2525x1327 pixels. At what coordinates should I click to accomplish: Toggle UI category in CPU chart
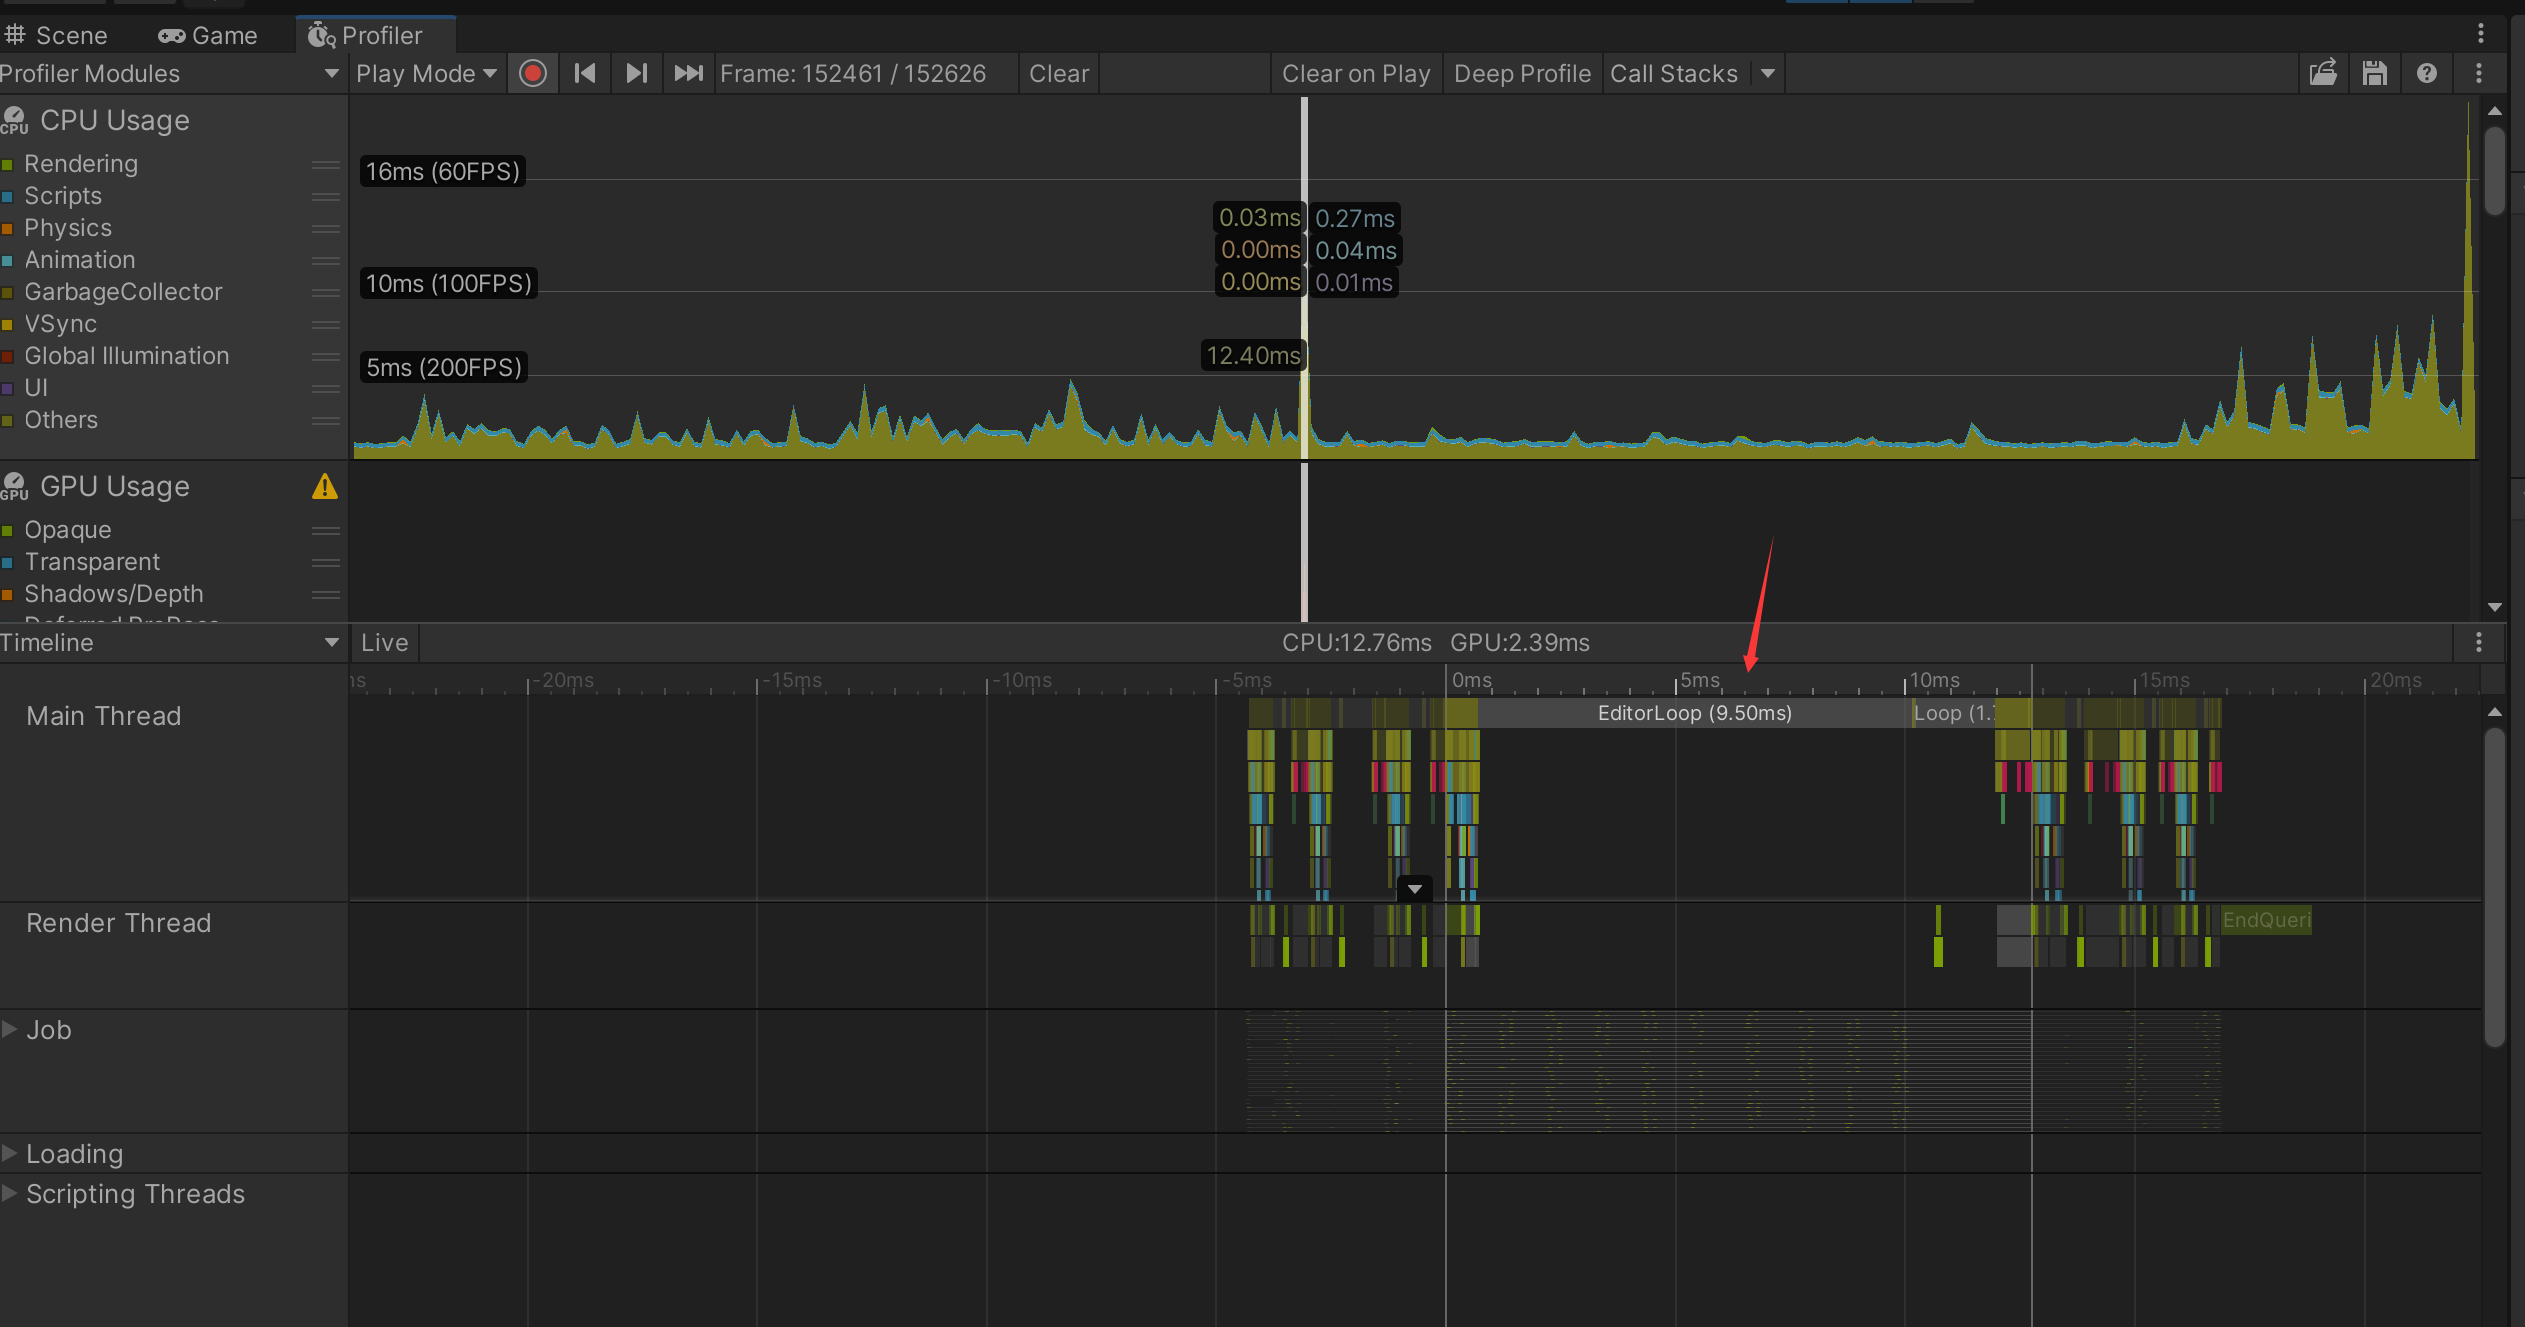(7, 388)
